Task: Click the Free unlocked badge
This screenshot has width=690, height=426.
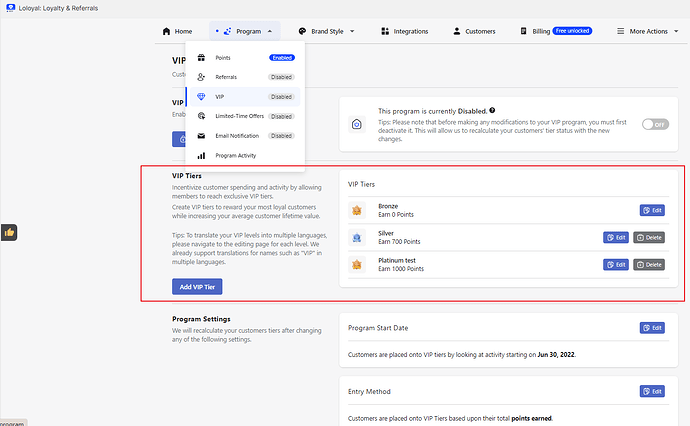Action: [572, 31]
